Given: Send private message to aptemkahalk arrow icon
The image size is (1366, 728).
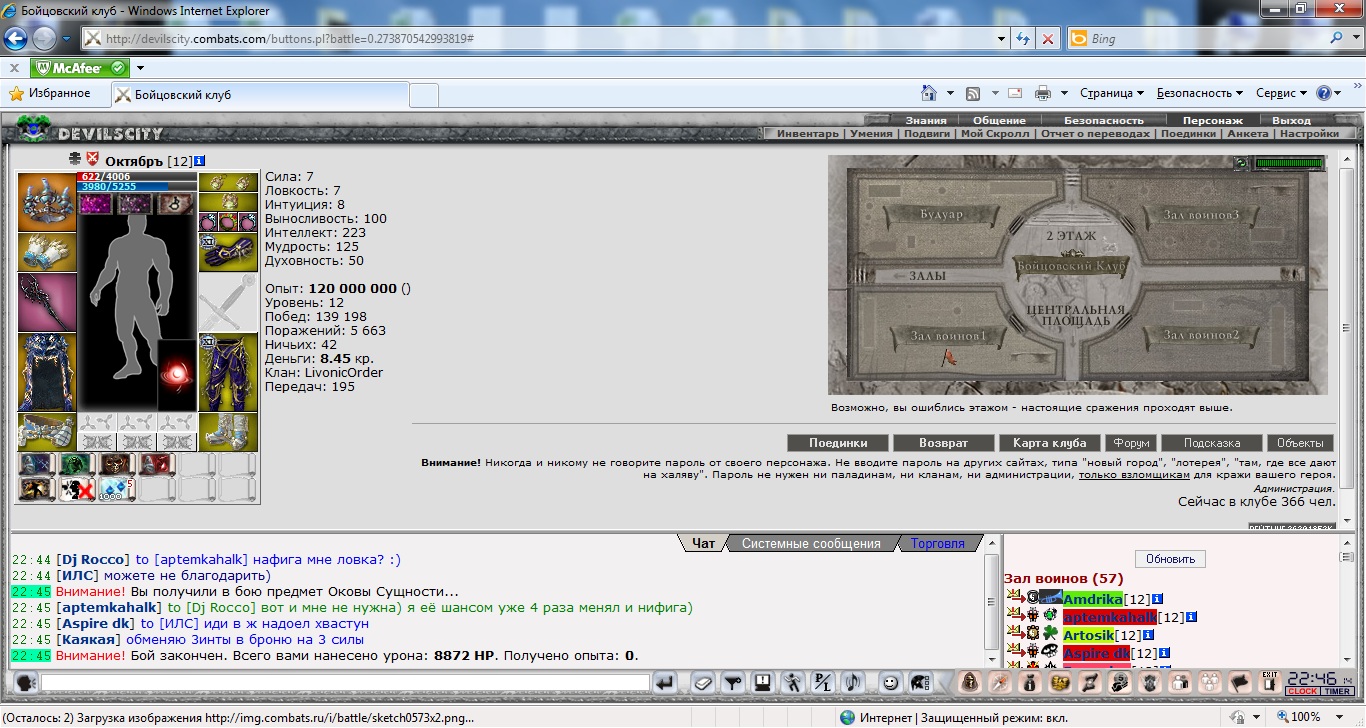Looking at the screenshot, I should 1015,616.
